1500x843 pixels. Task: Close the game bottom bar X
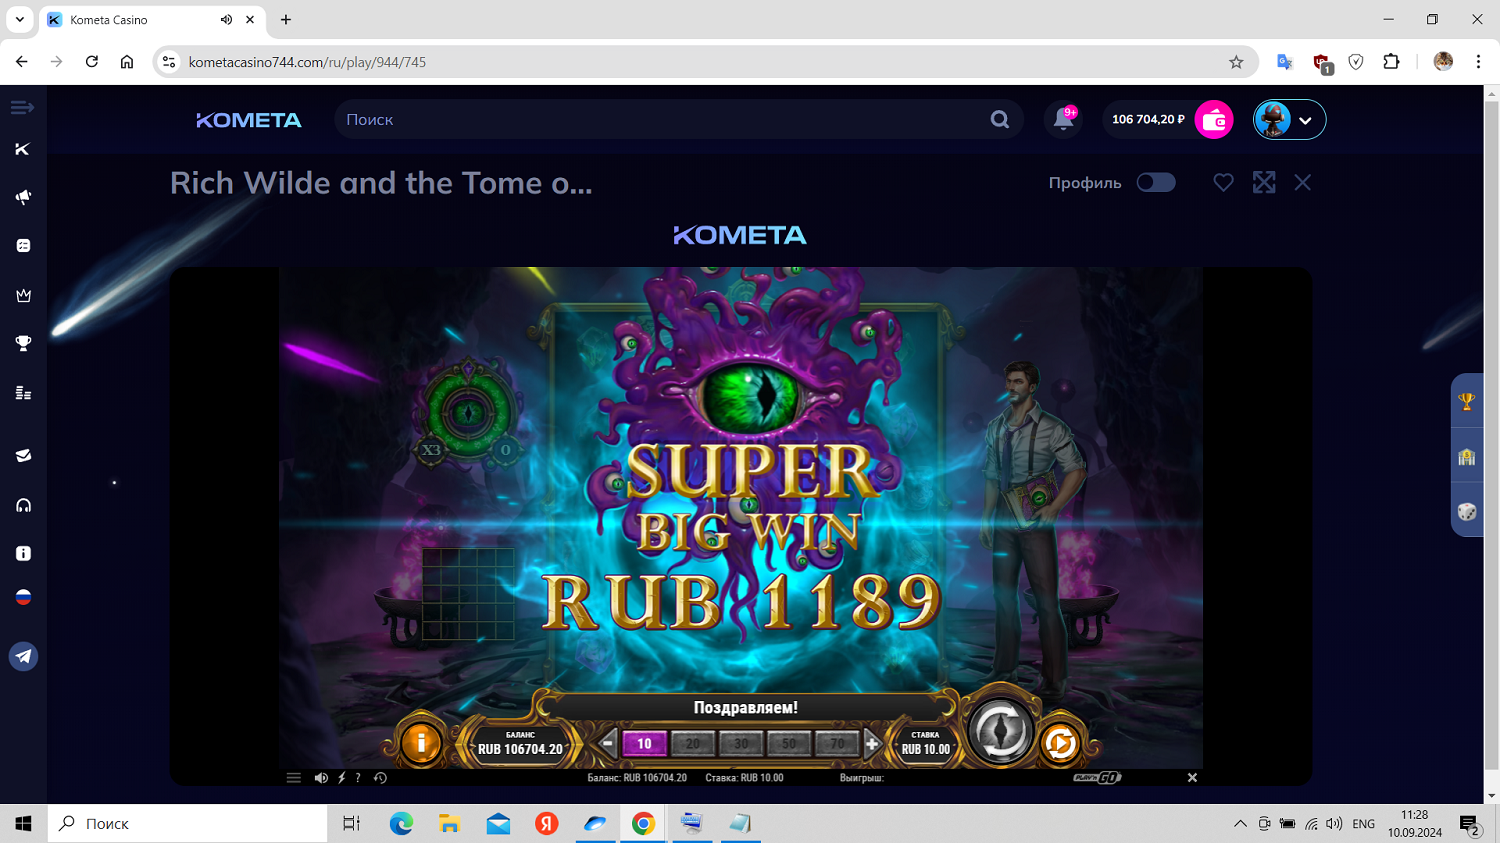pos(1192,777)
